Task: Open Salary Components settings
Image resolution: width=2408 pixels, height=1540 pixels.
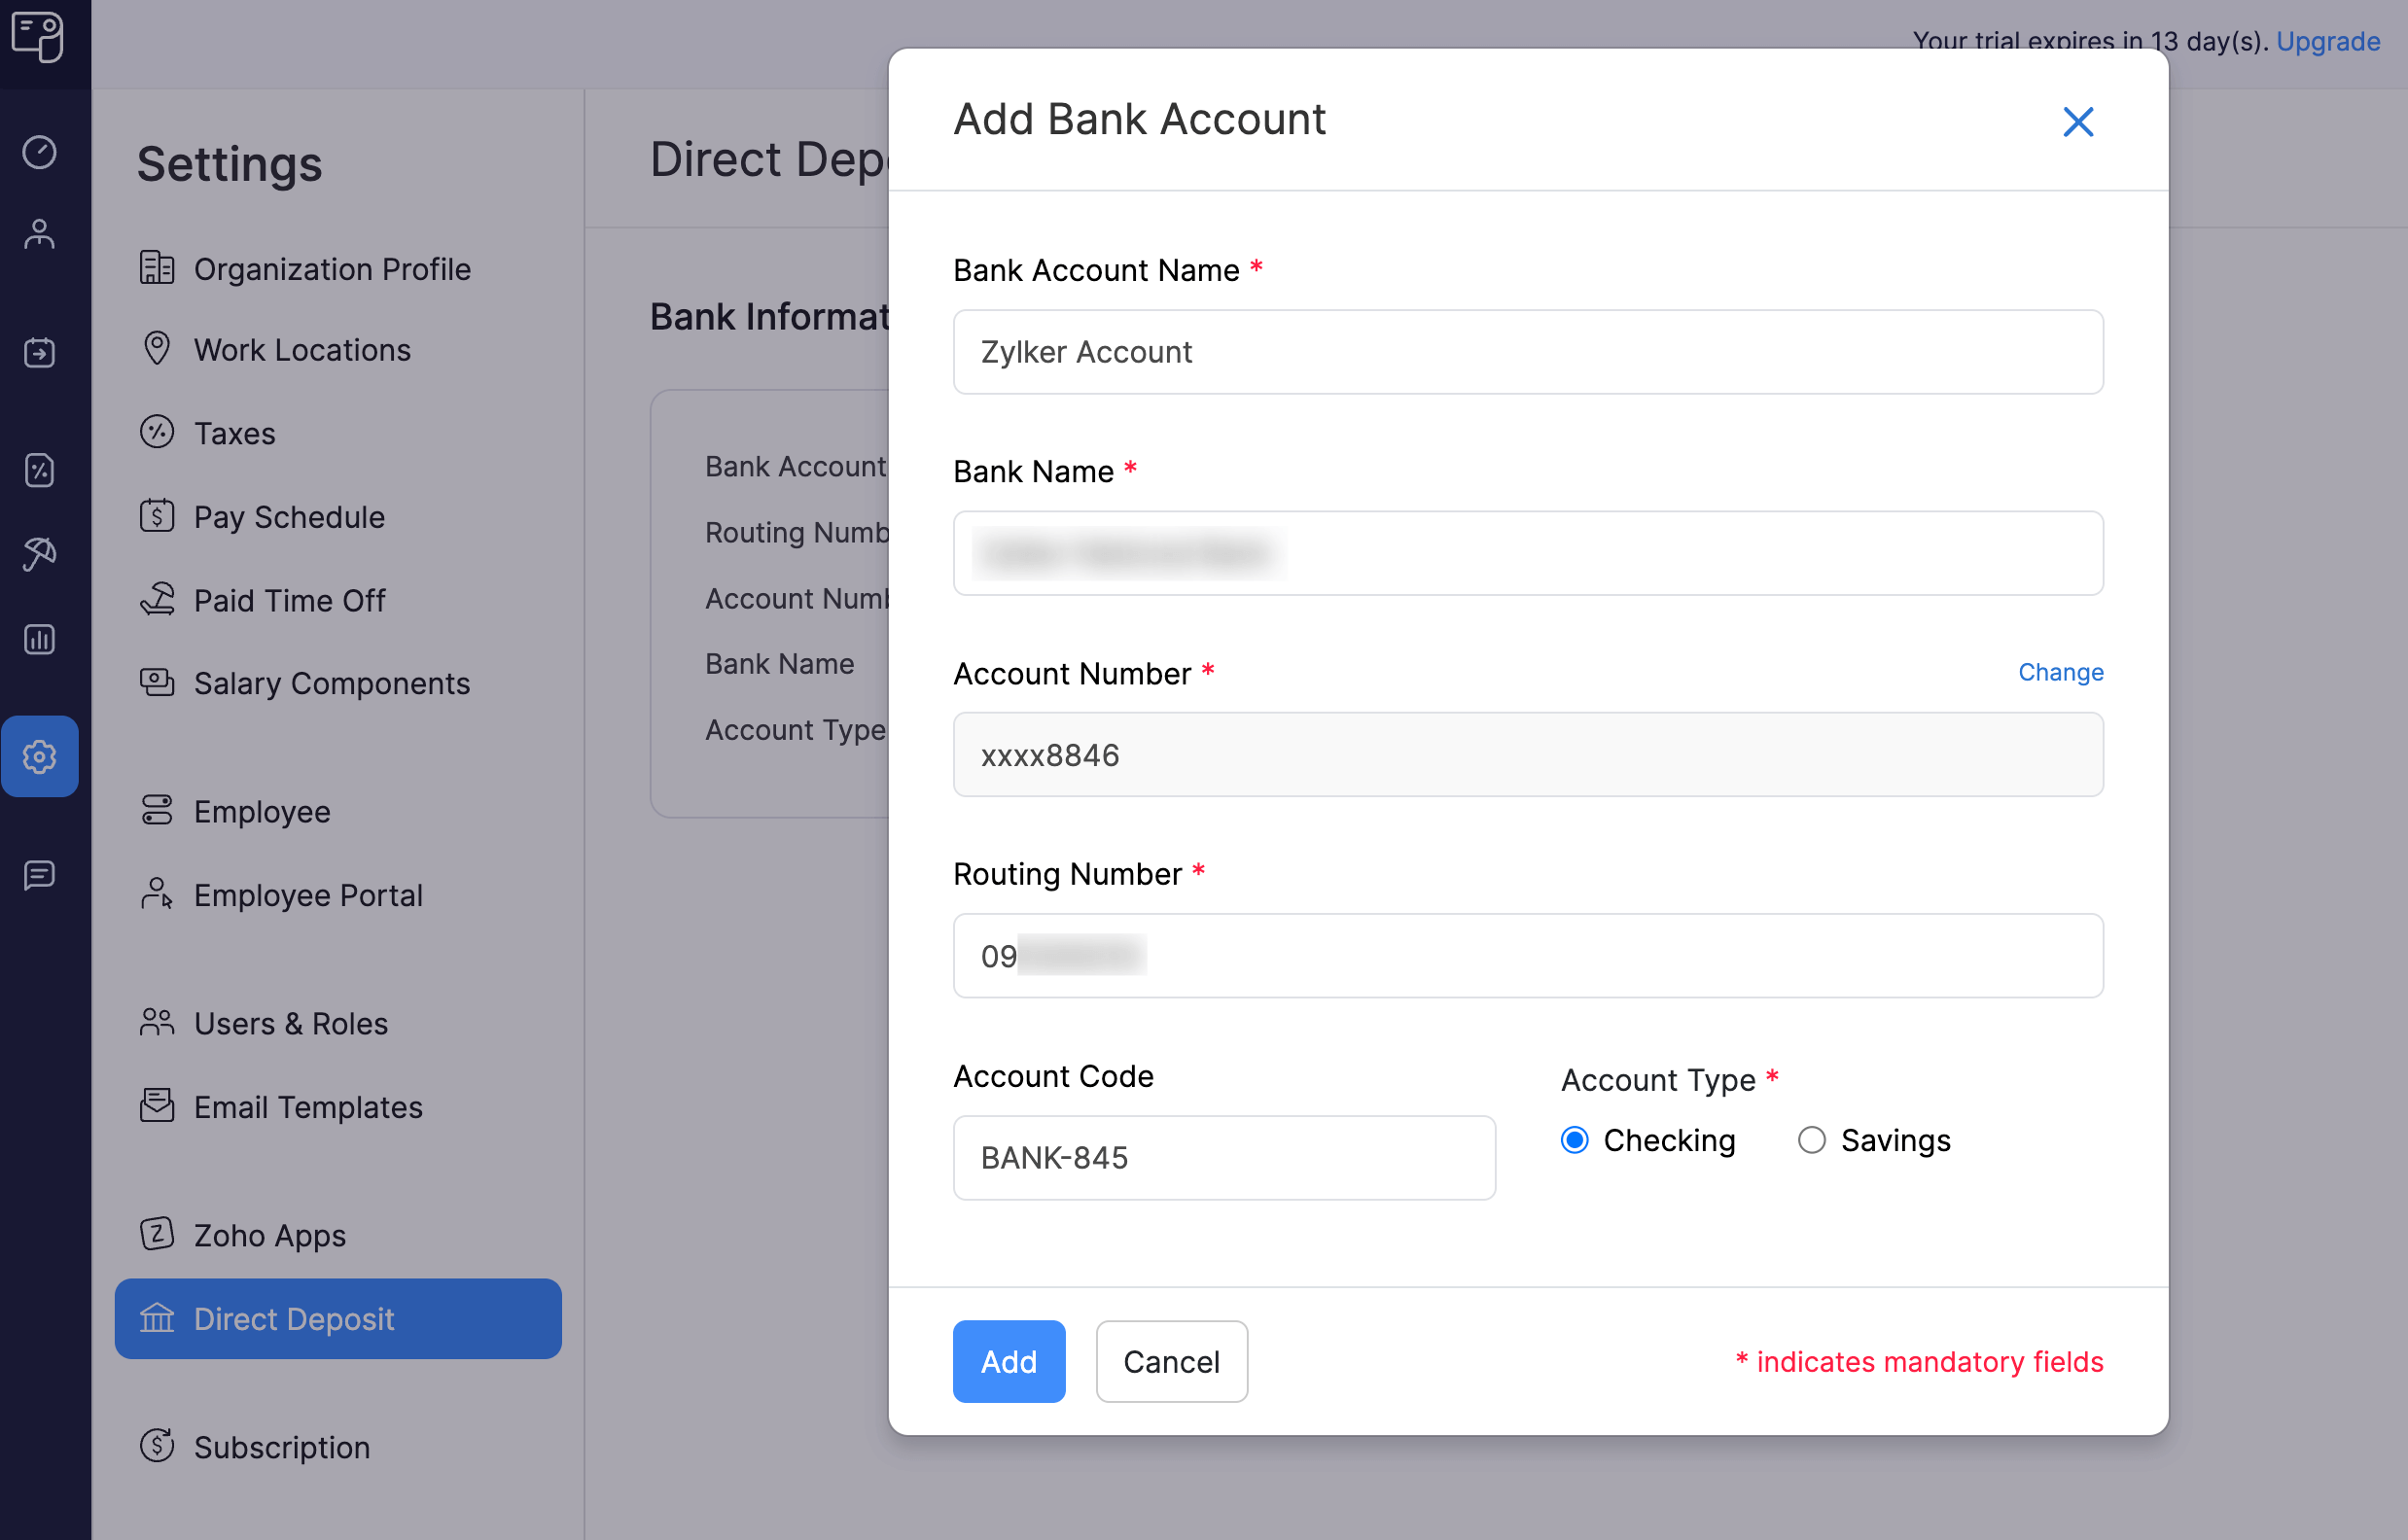Action: (332, 682)
